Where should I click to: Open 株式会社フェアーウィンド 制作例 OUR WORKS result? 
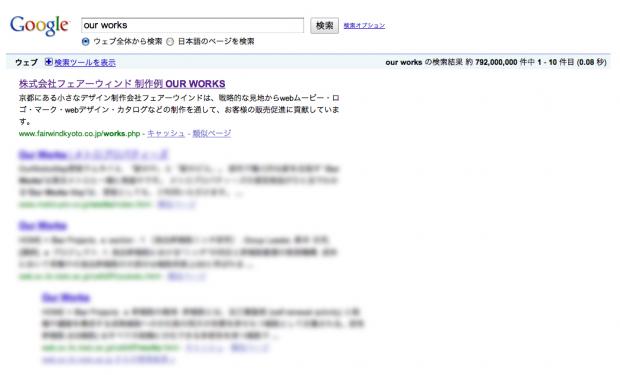pyautogui.click(x=122, y=84)
